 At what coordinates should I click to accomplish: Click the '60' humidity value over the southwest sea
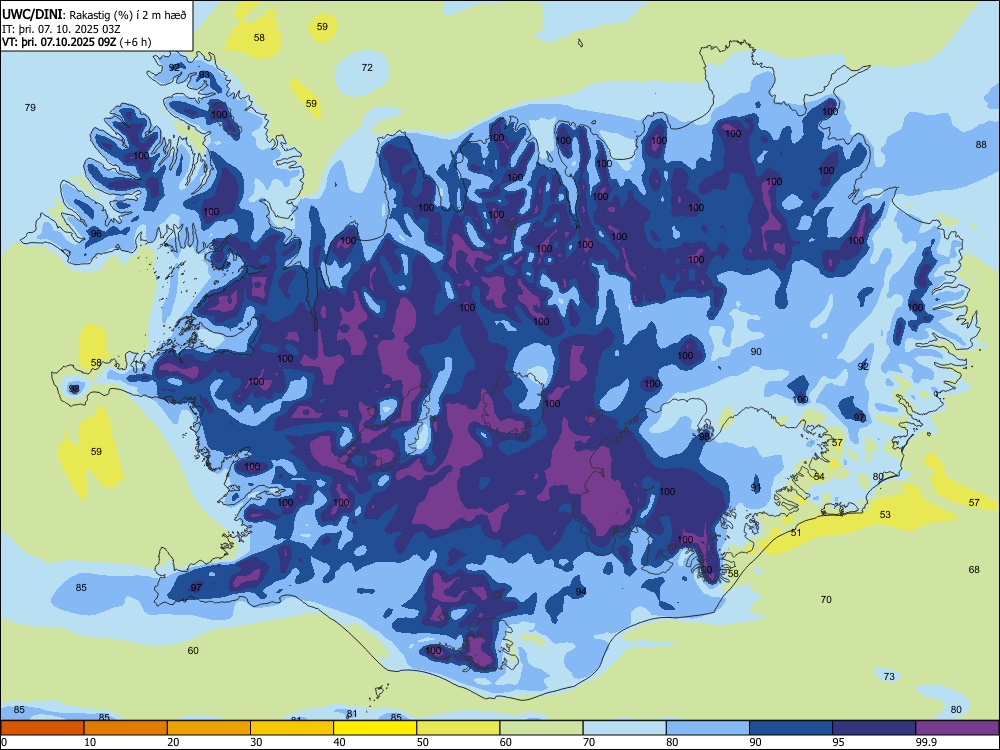(193, 651)
